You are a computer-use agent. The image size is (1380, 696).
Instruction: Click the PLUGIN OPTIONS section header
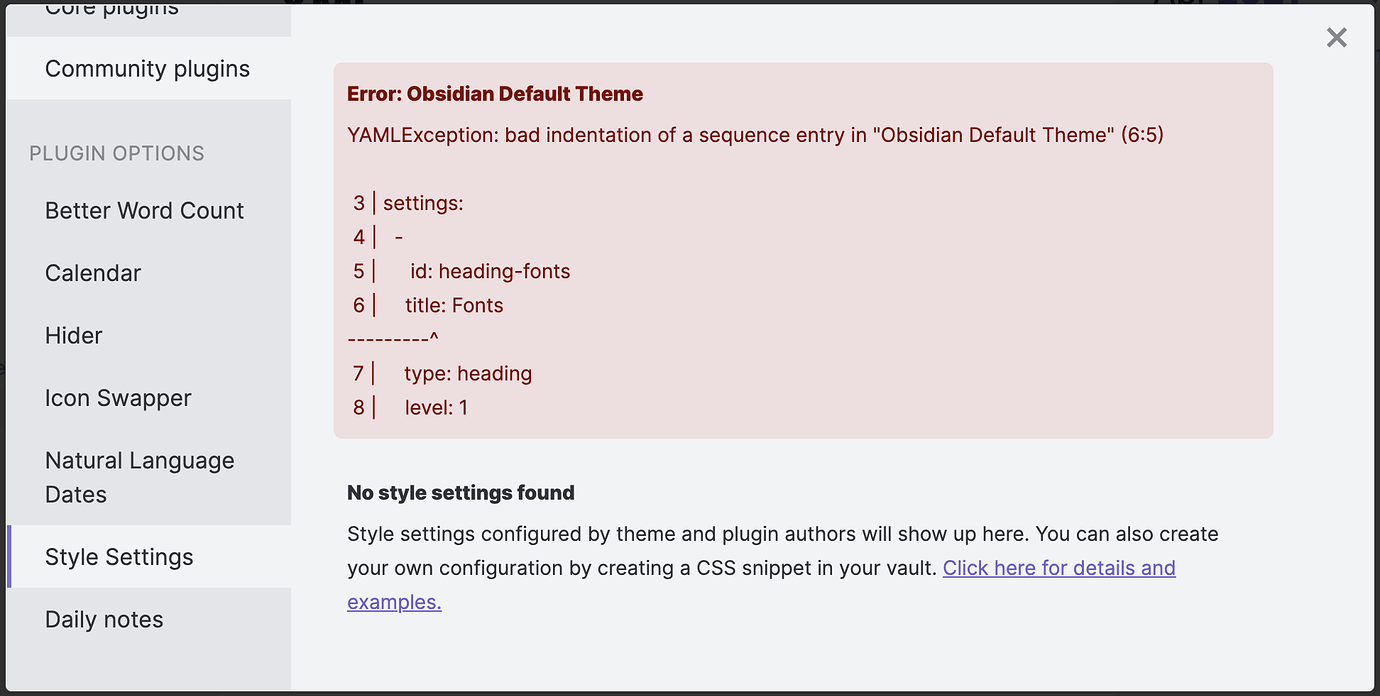(117, 153)
